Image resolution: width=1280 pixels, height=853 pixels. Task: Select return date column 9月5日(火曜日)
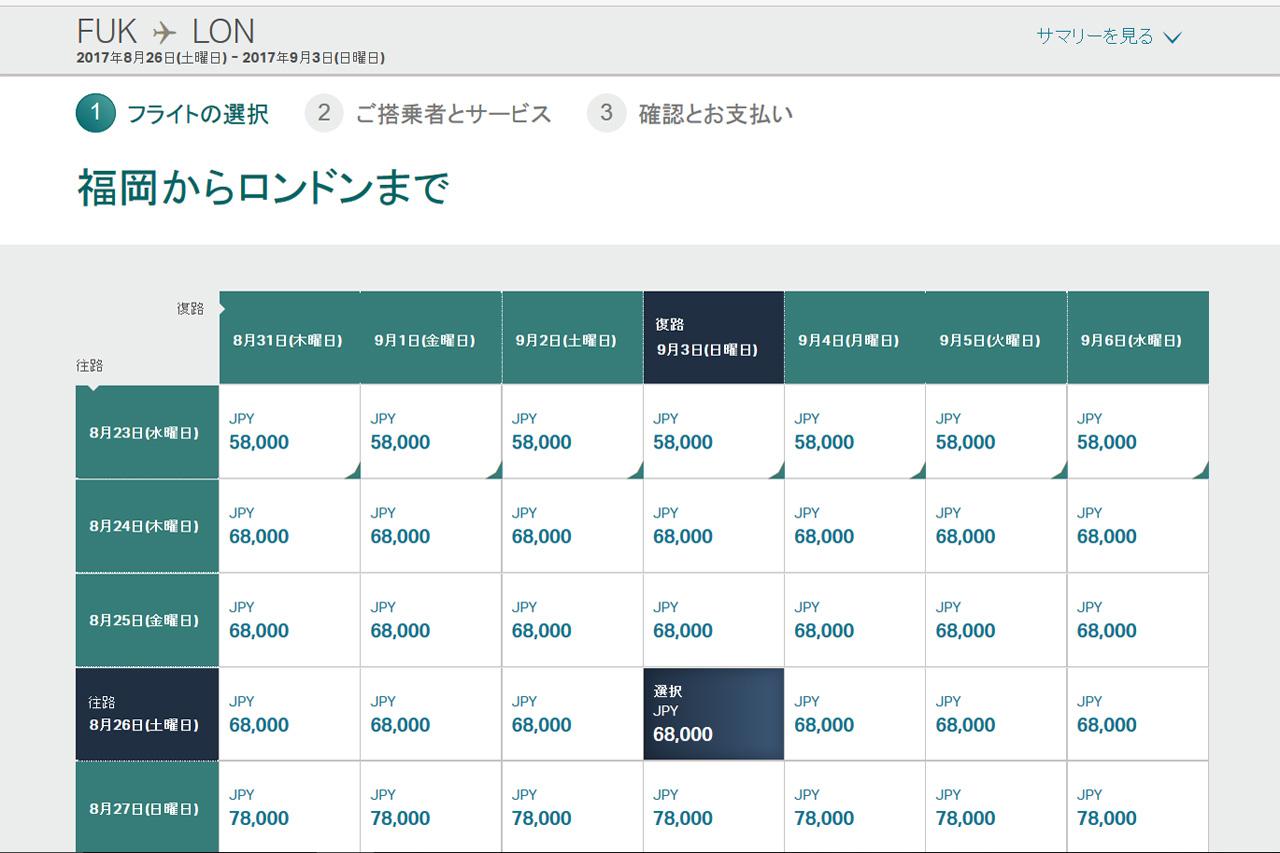[996, 338]
